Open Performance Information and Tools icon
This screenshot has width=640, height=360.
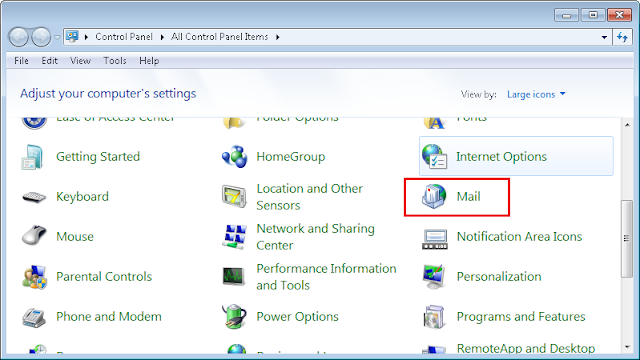[x=234, y=276]
